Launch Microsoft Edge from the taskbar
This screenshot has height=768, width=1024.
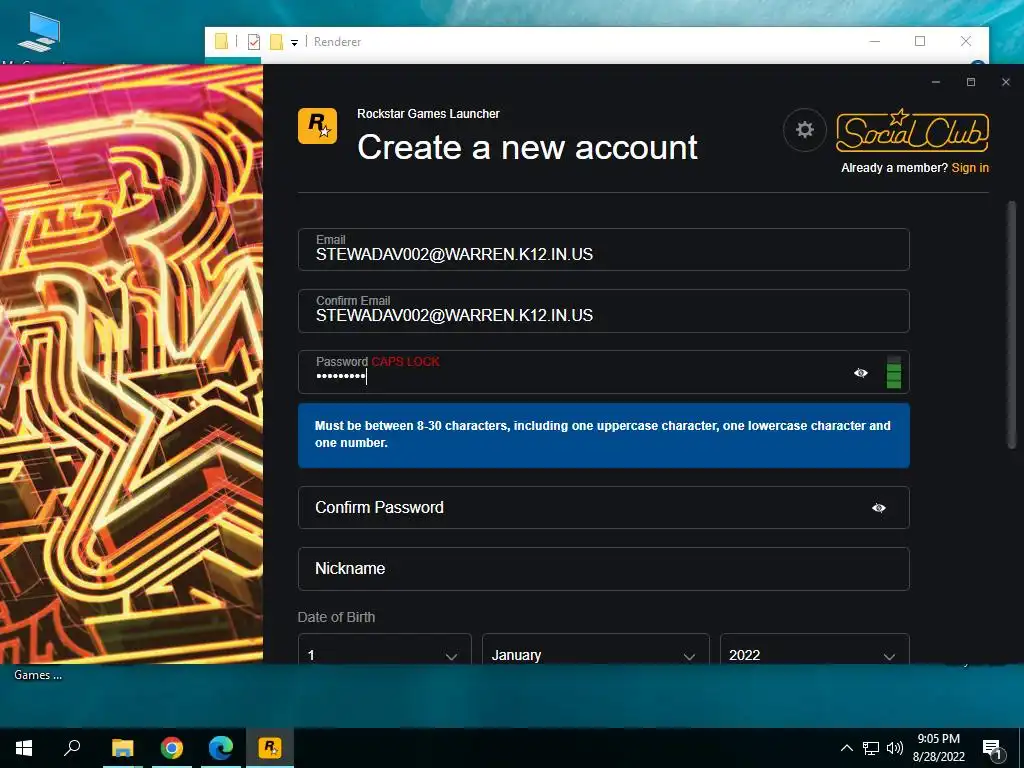(221, 748)
